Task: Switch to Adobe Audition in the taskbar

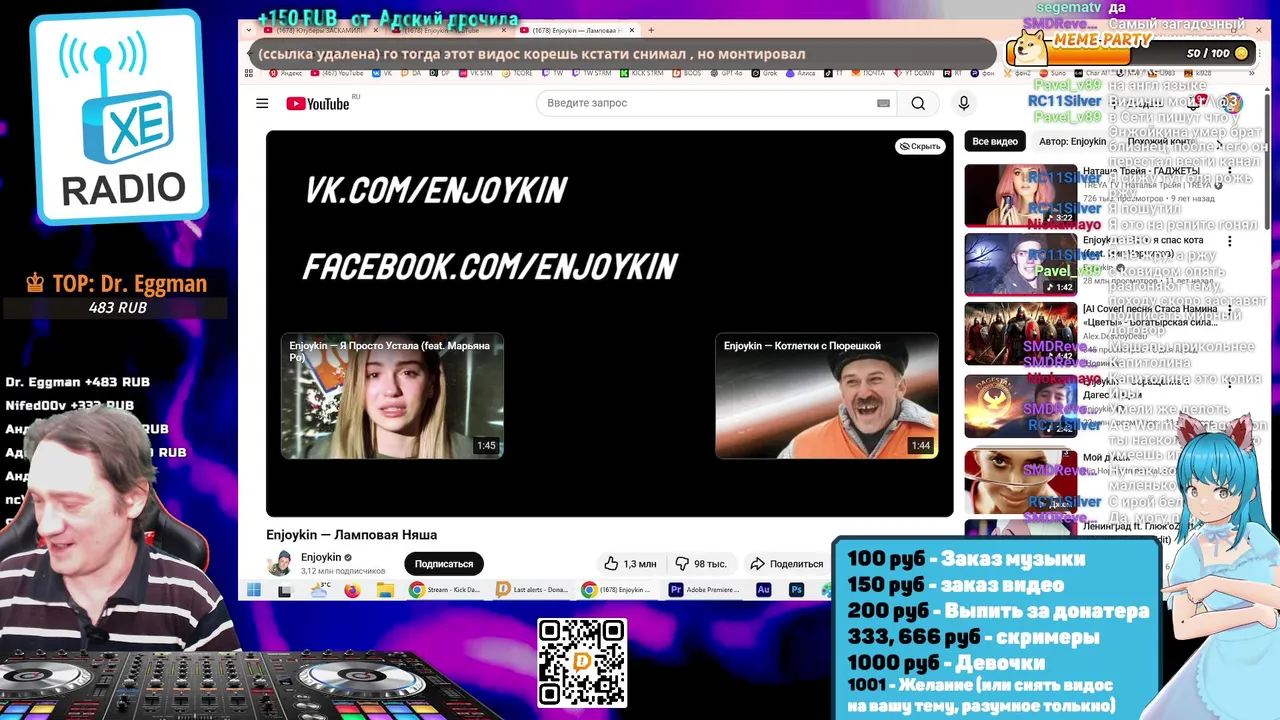Action: (764, 590)
